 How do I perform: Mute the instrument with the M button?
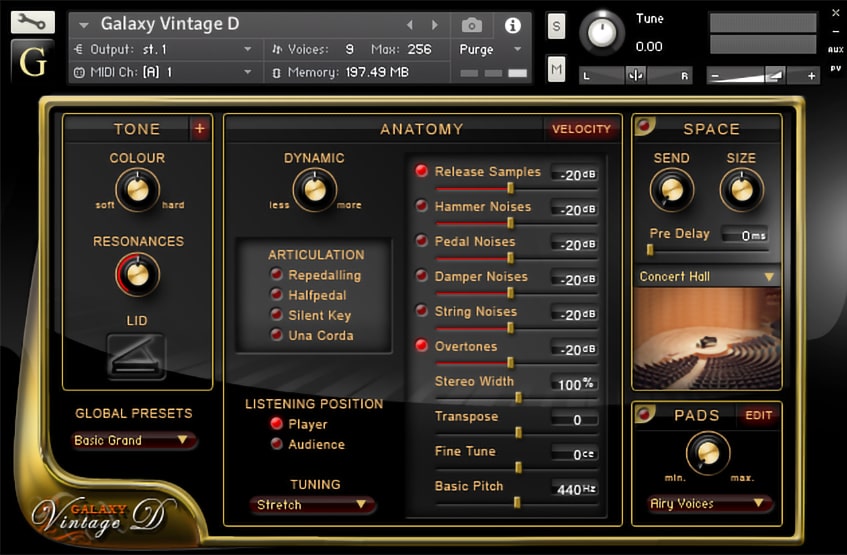pos(556,69)
